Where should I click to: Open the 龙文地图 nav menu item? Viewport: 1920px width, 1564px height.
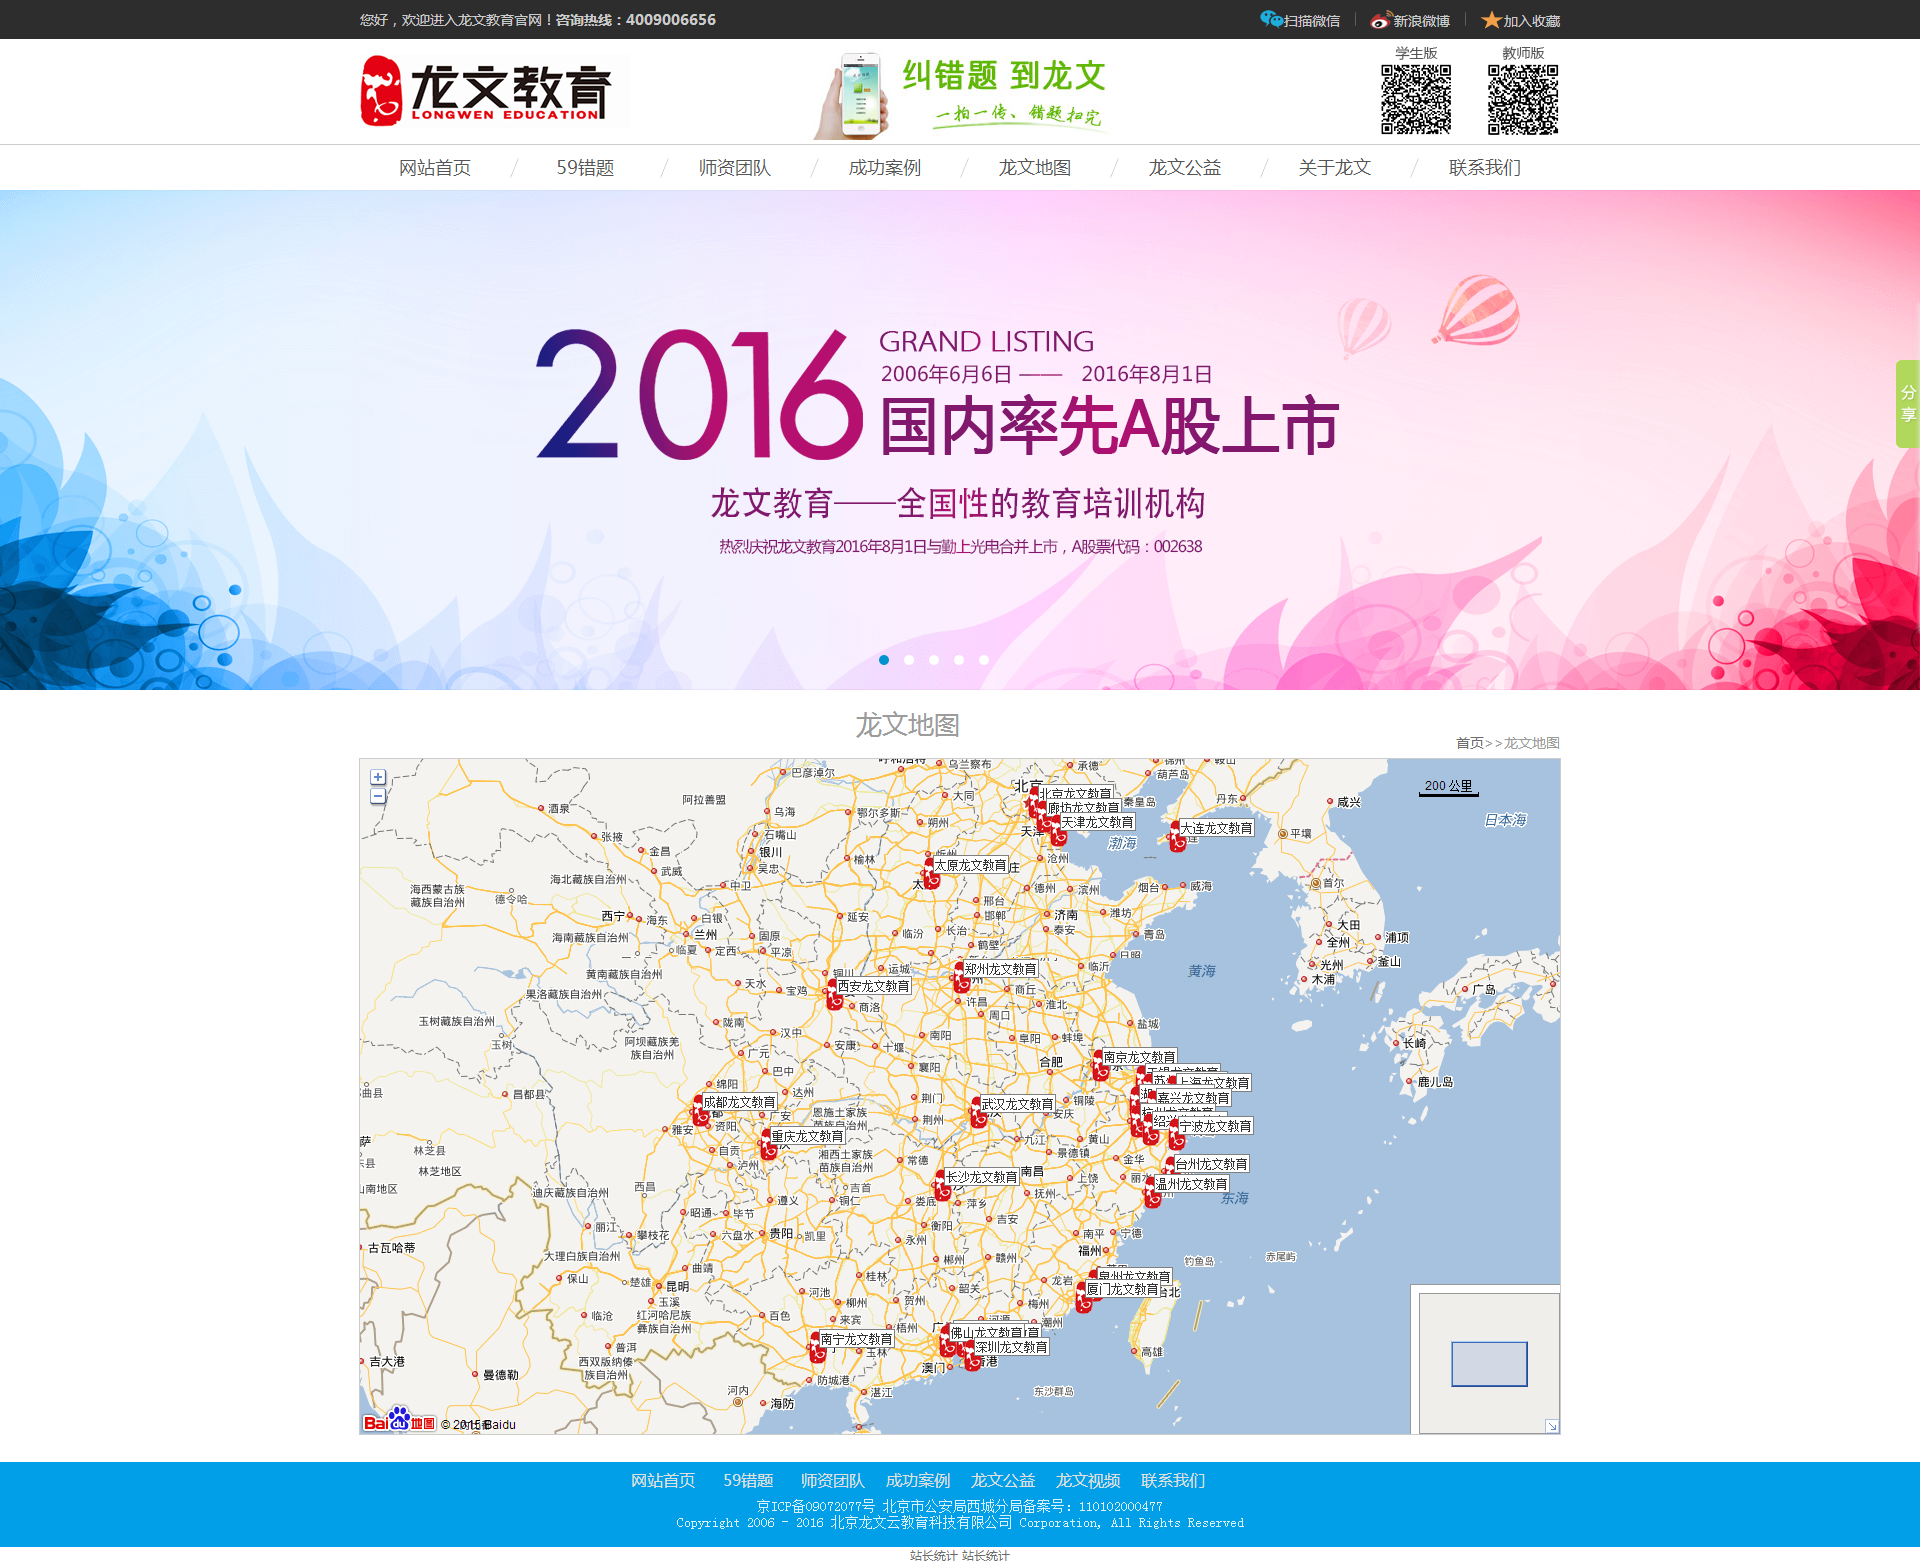point(1035,168)
